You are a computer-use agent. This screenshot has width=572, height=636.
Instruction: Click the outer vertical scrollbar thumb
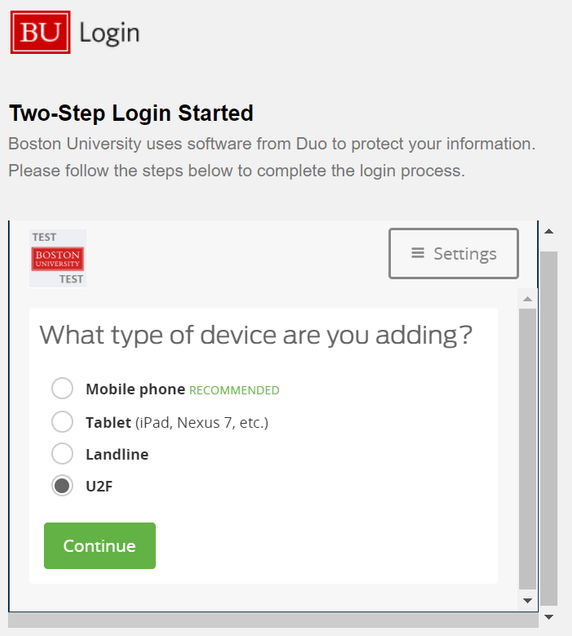tap(549, 429)
